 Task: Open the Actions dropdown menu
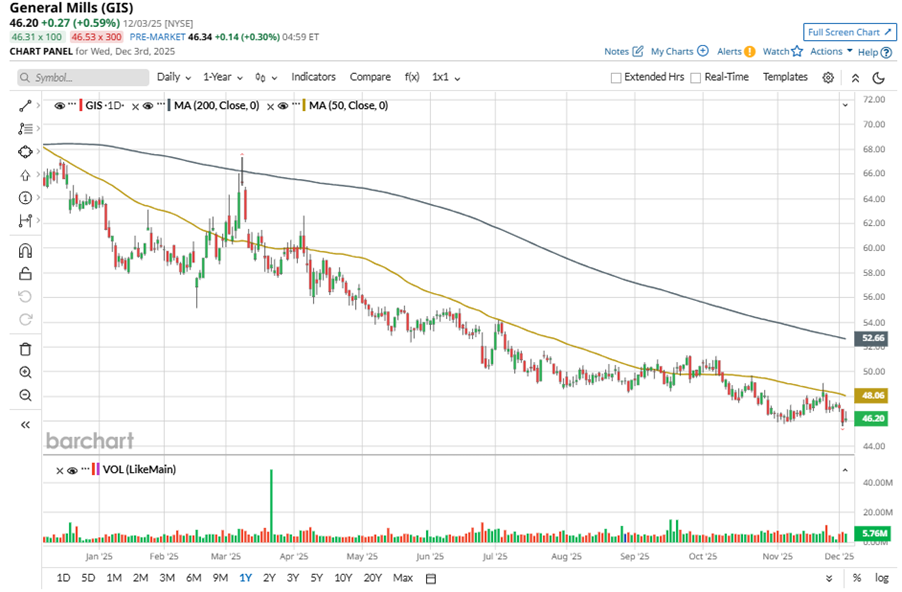click(x=831, y=51)
